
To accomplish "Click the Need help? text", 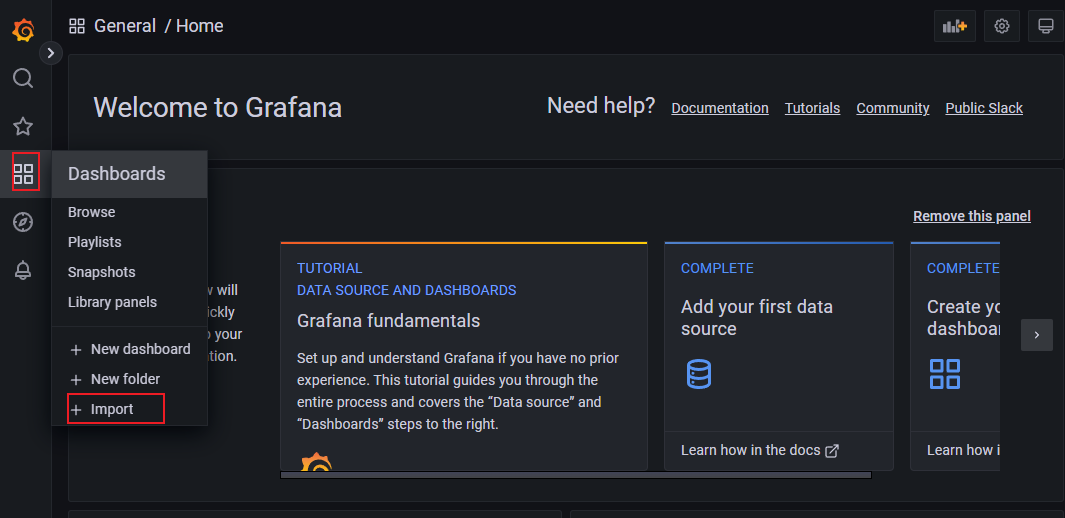I will [x=601, y=106].
